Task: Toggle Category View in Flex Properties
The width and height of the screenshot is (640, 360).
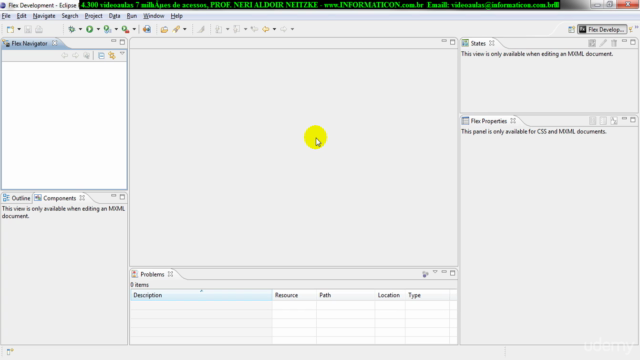Action: pos(603,121)
